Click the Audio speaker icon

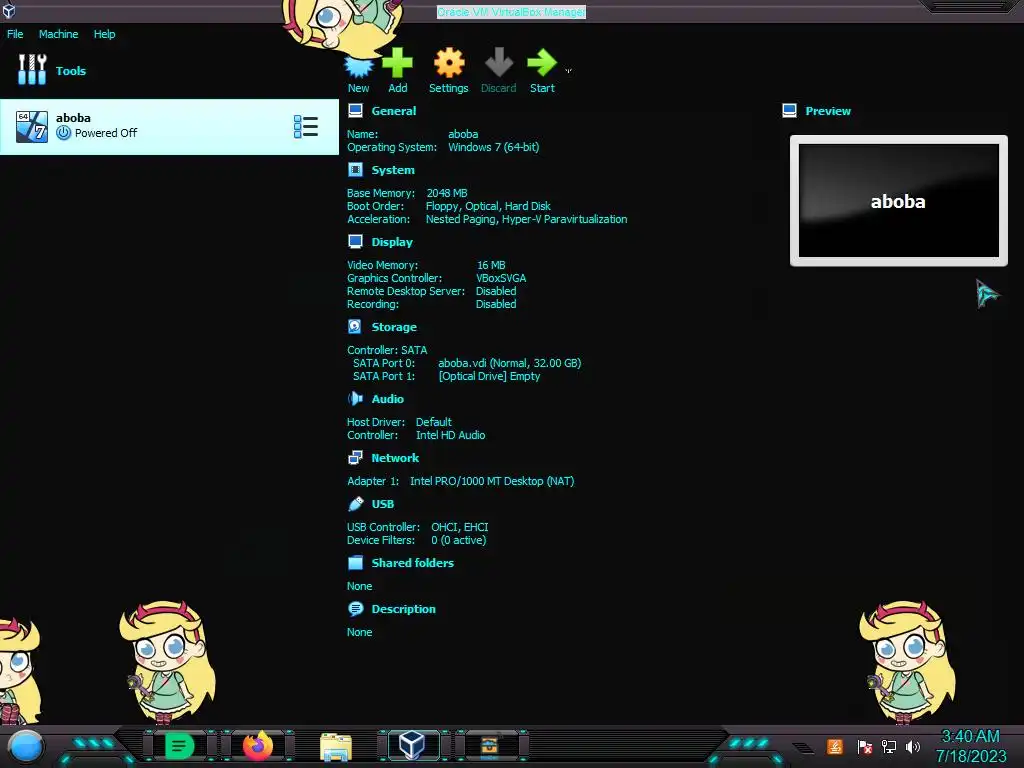tap(355, 398)
